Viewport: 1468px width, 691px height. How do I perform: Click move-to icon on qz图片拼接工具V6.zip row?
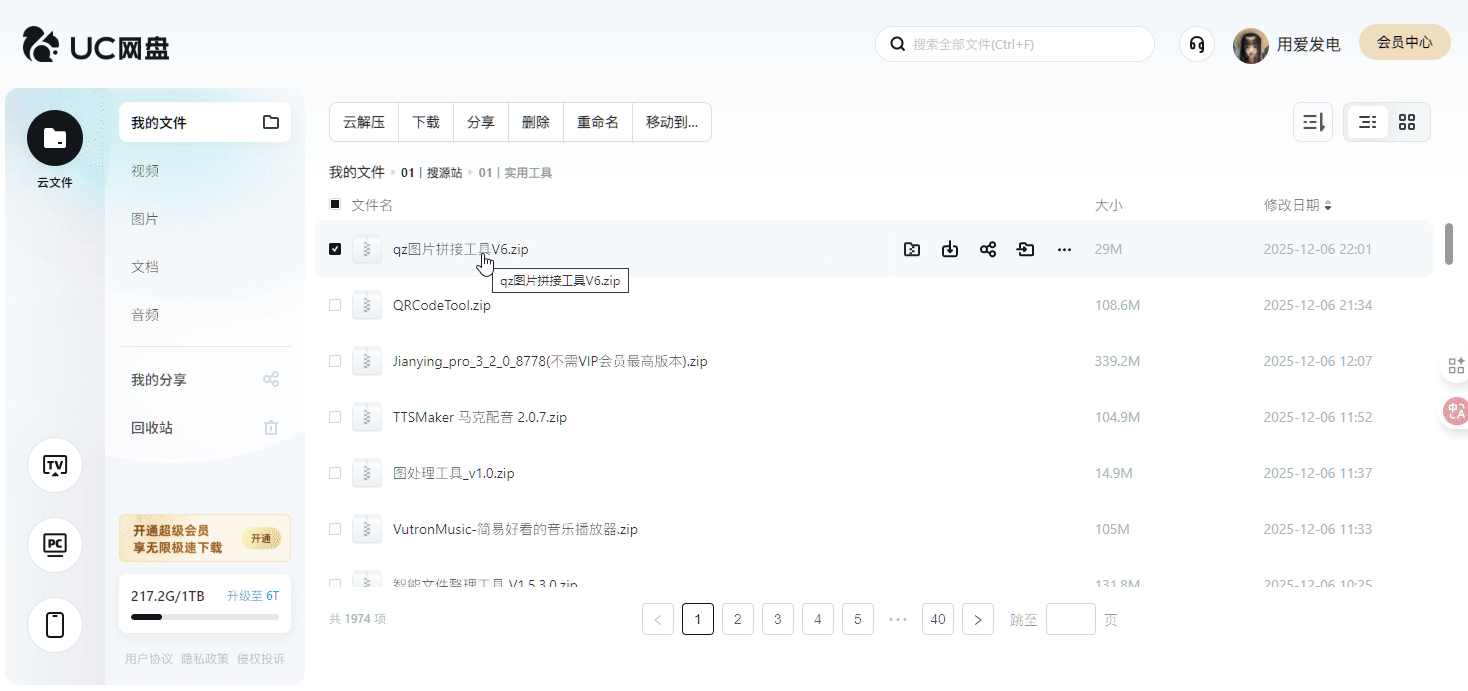point(1026,249)
